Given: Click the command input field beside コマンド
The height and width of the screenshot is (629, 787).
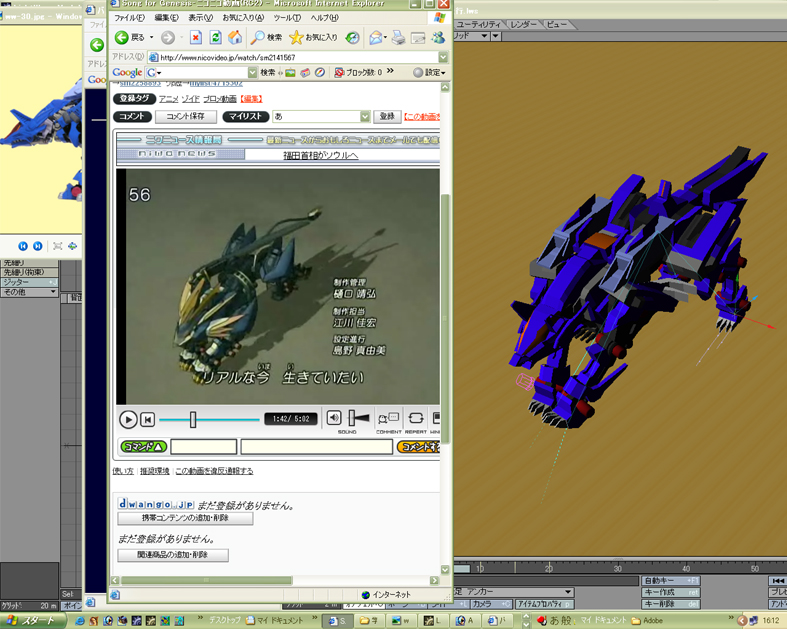Looking at the screenshot, I should (x=203, y=447).
